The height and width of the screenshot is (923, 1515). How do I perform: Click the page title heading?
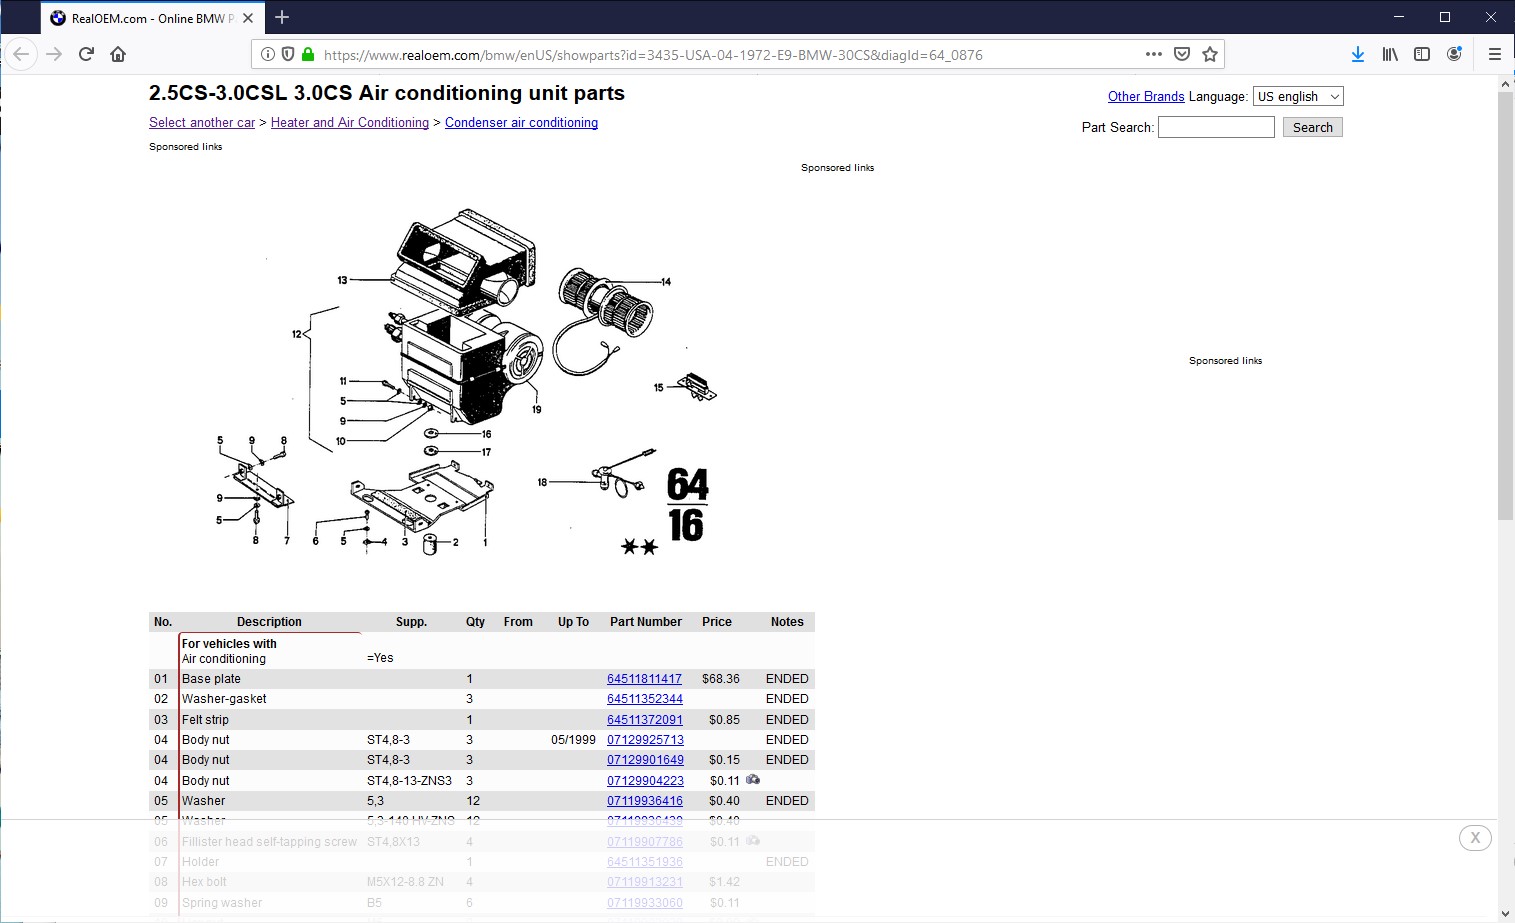coord(387,93)
